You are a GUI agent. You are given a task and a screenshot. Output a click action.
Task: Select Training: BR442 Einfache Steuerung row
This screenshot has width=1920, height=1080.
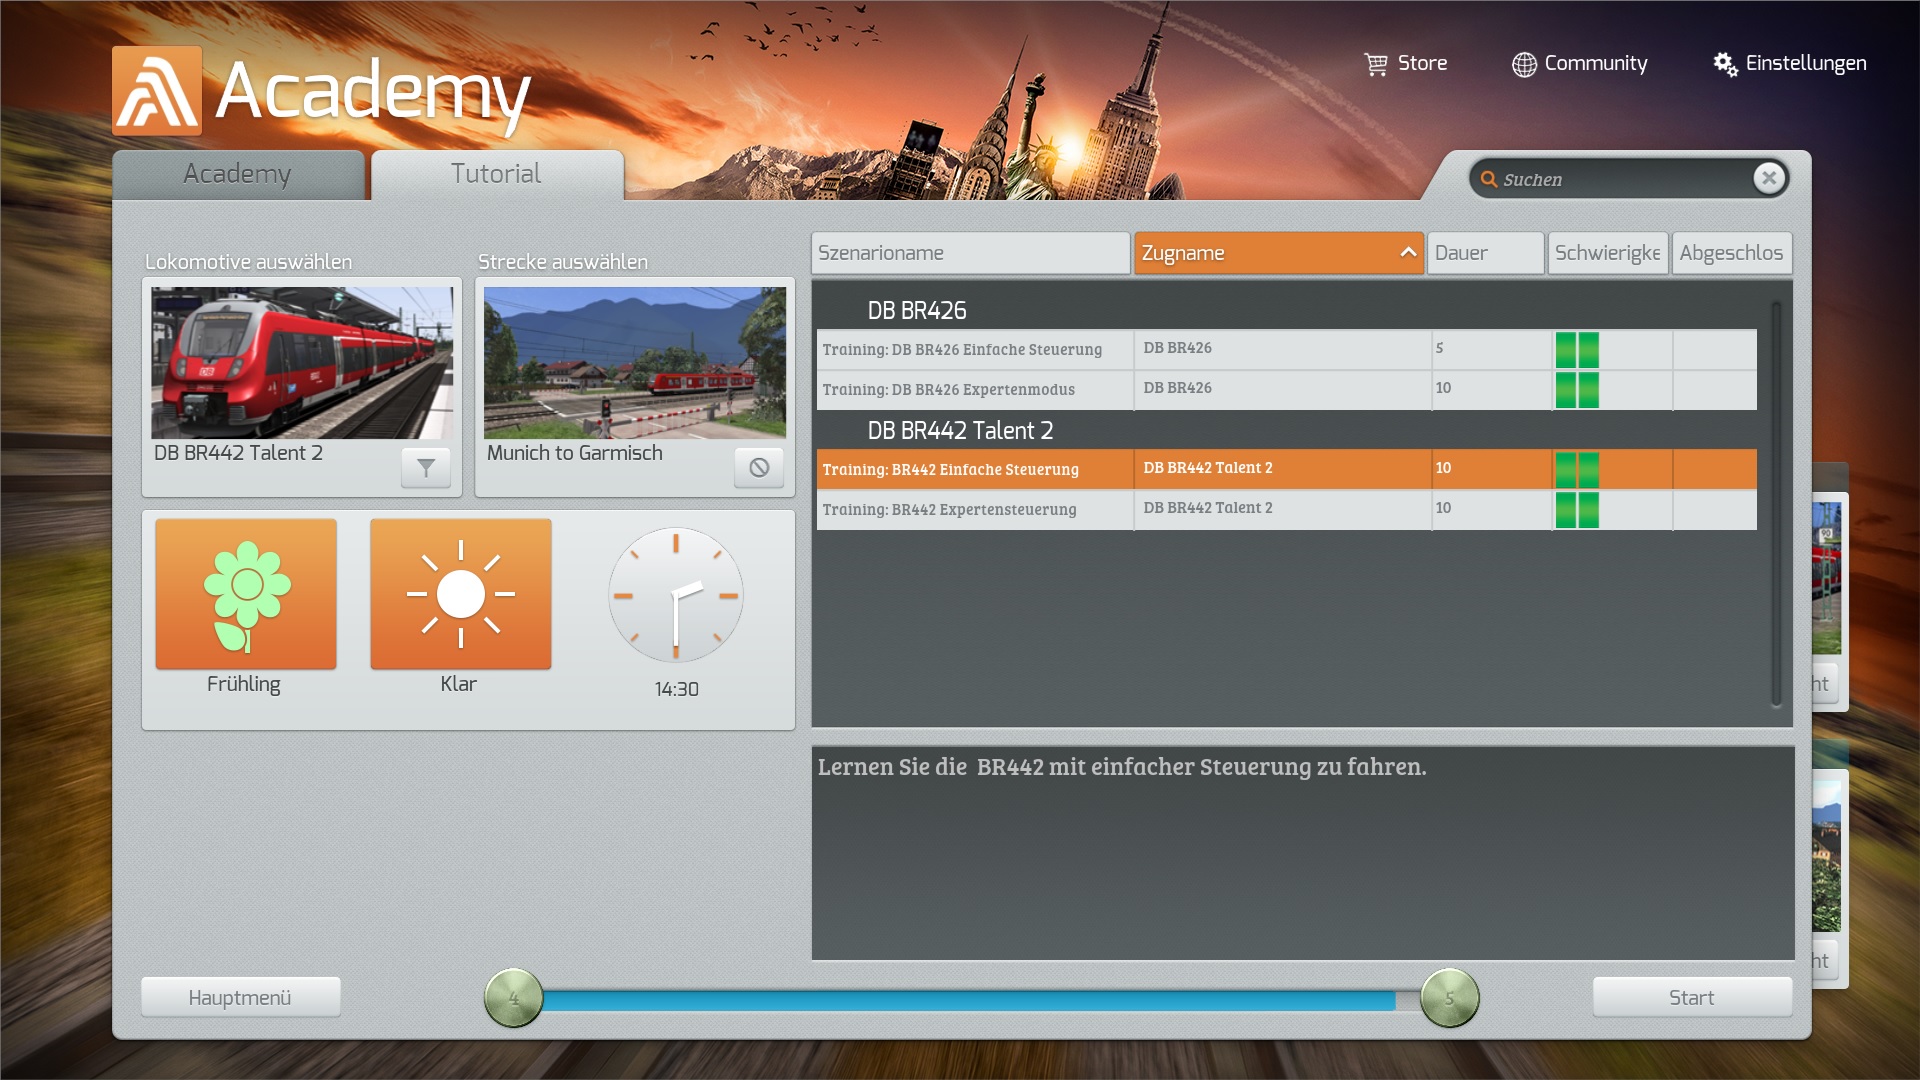point(1286,469)
